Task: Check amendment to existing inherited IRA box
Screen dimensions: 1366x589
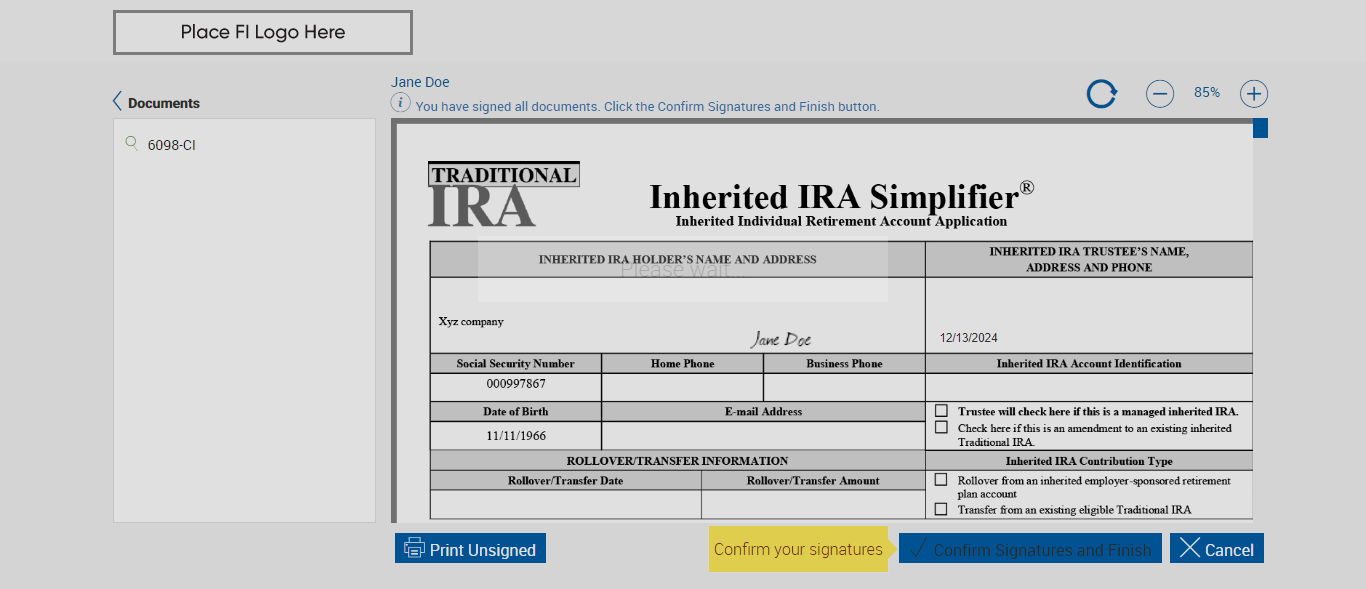Action: click(941, 427)
